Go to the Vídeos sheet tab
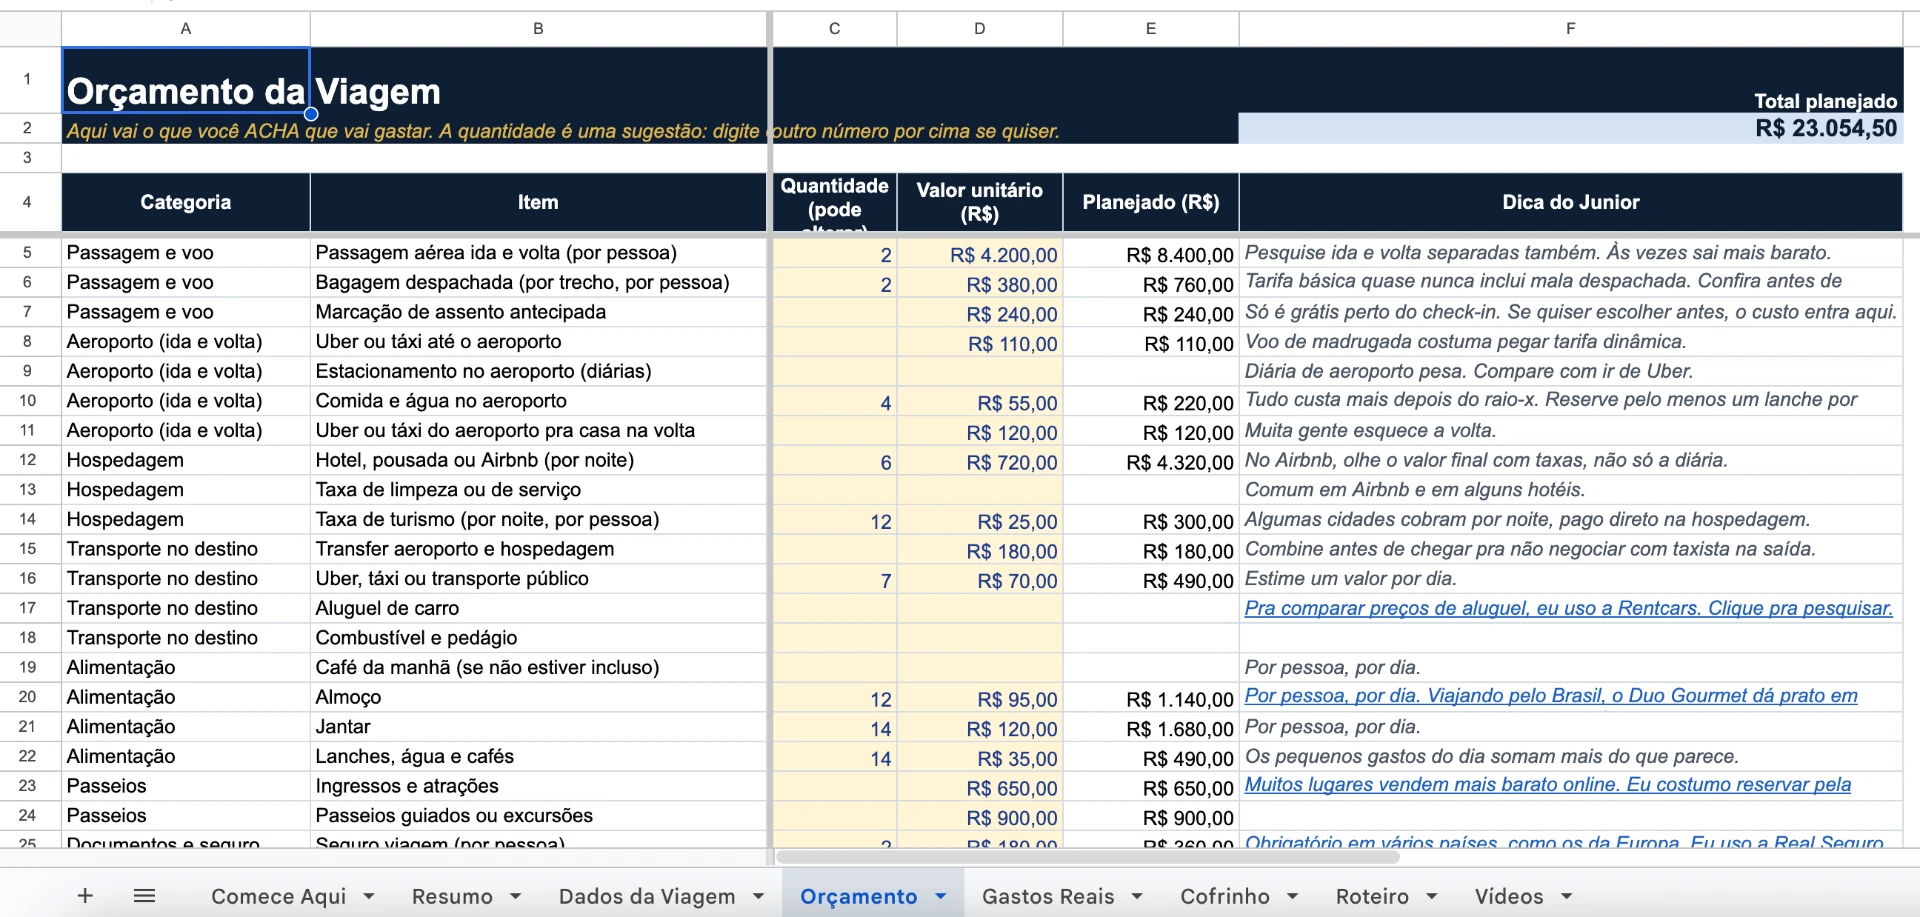This screenshot has height=917, width=1920. pyautogui.click(x=1509, y=896)
